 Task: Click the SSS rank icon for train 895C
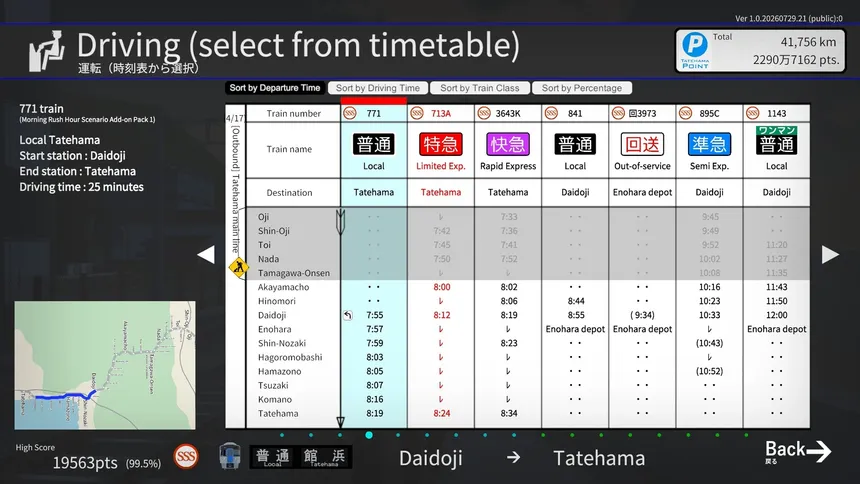(686, 113)
